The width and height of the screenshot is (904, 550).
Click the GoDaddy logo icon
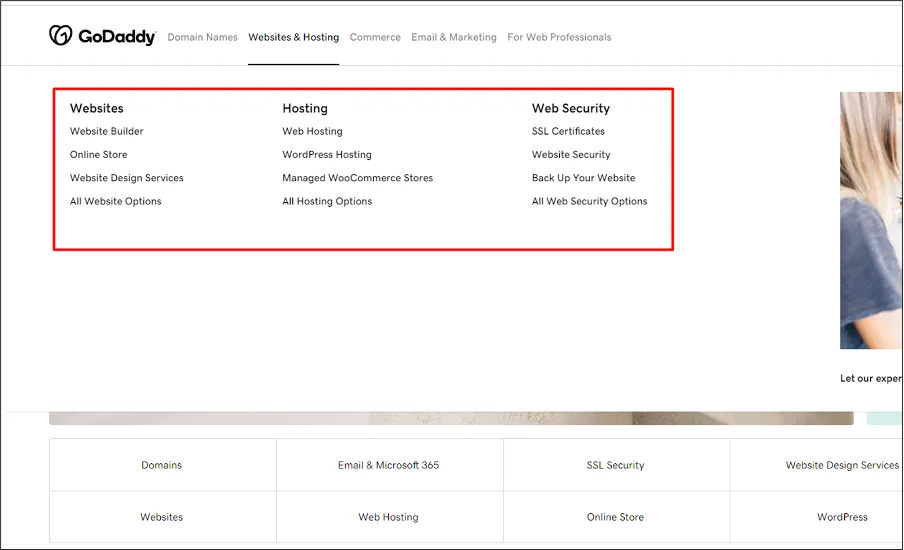coord(61,36)
